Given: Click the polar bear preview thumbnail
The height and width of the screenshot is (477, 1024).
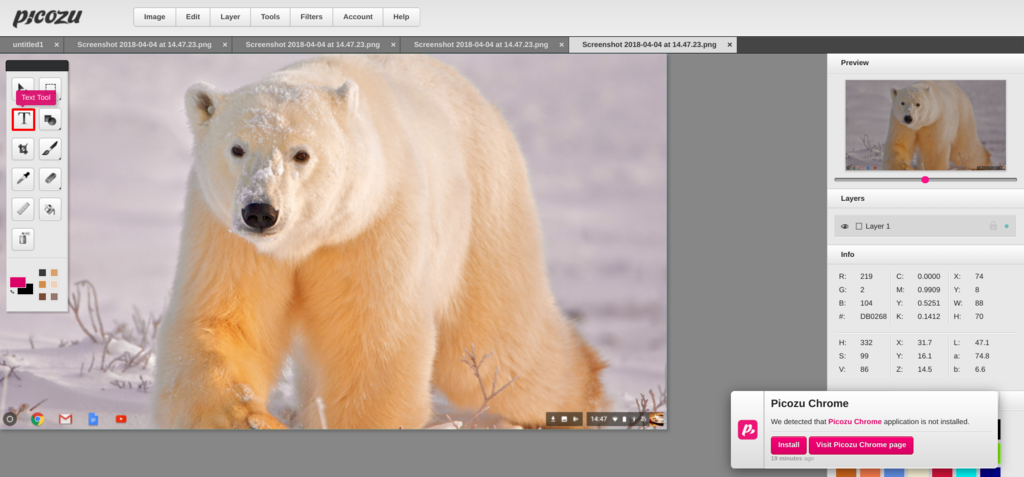Looking at the screenshot, I should (925, 125).
